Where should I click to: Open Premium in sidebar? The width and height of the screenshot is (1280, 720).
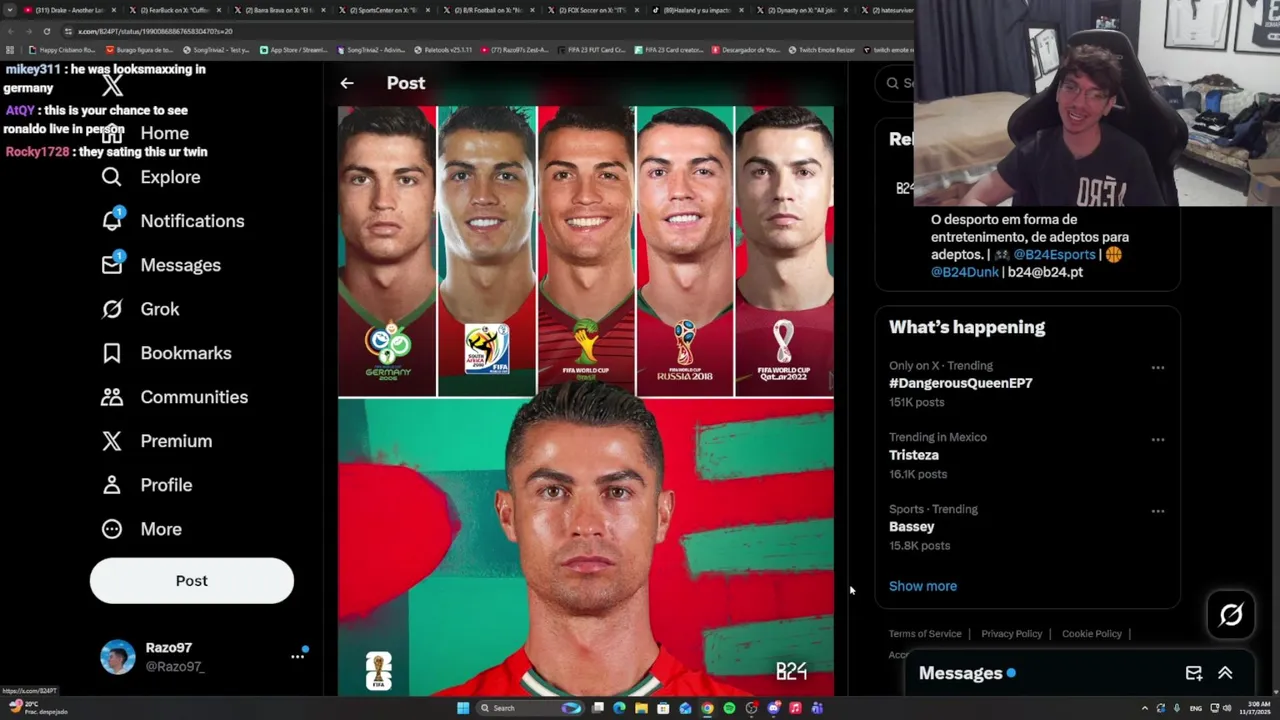(x=156, y=441)
